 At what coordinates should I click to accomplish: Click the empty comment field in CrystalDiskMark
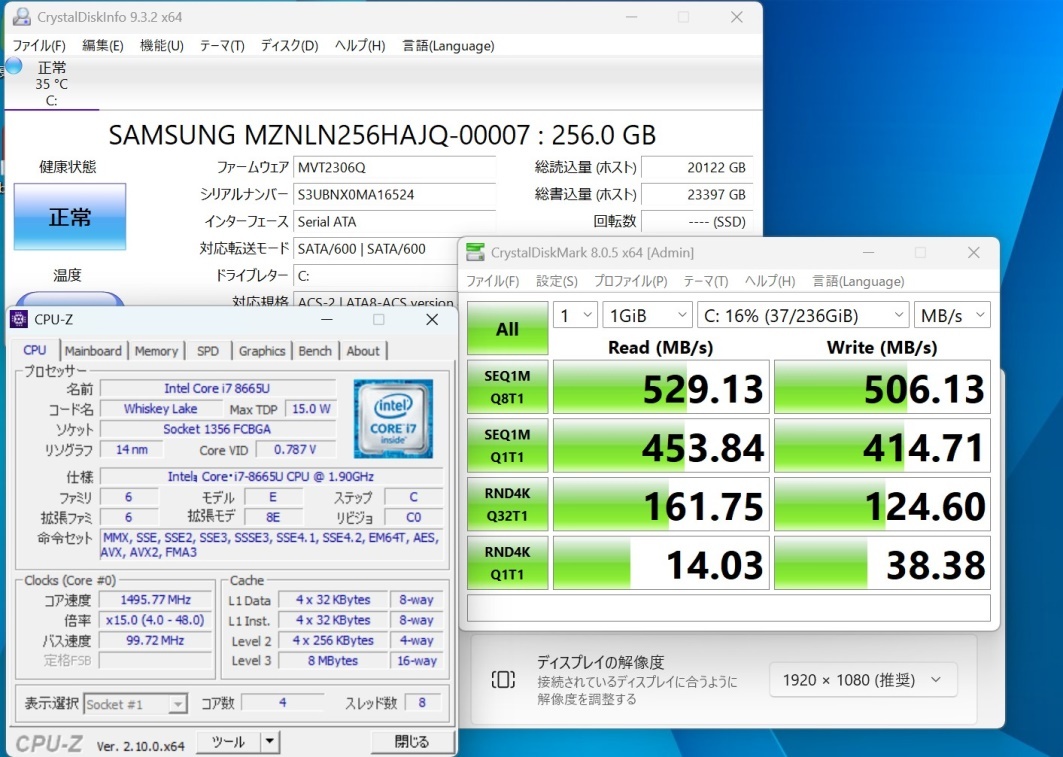click(x=729, y=608)
